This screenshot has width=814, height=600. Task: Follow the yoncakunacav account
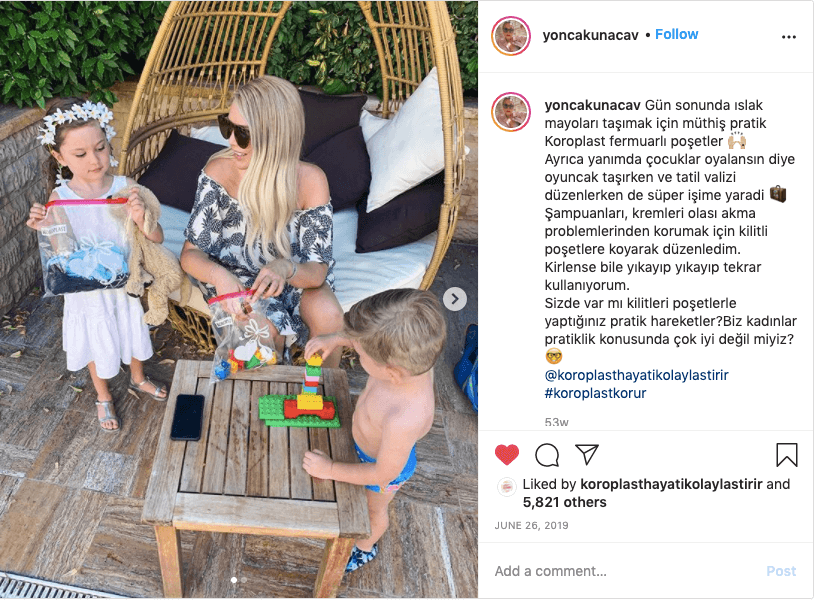click(x=676, y=34)
